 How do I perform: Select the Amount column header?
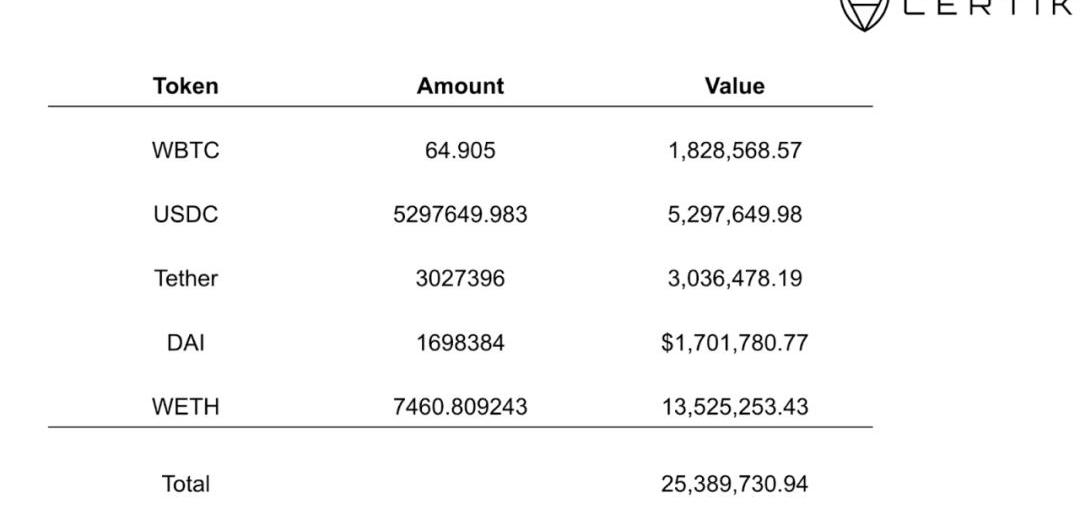pyautogui.click(x=460, y=86)
